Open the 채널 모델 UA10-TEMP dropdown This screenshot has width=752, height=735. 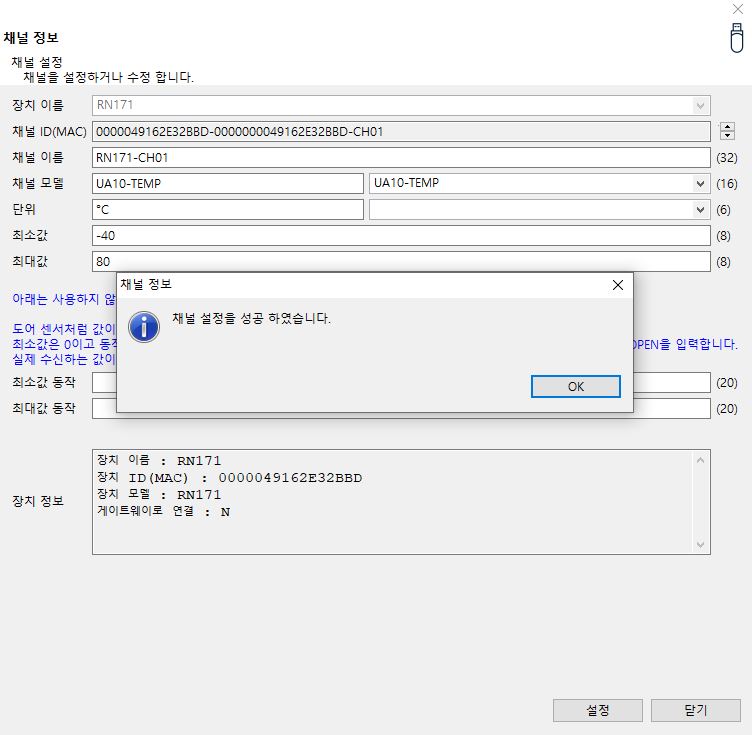click(700, 184)
